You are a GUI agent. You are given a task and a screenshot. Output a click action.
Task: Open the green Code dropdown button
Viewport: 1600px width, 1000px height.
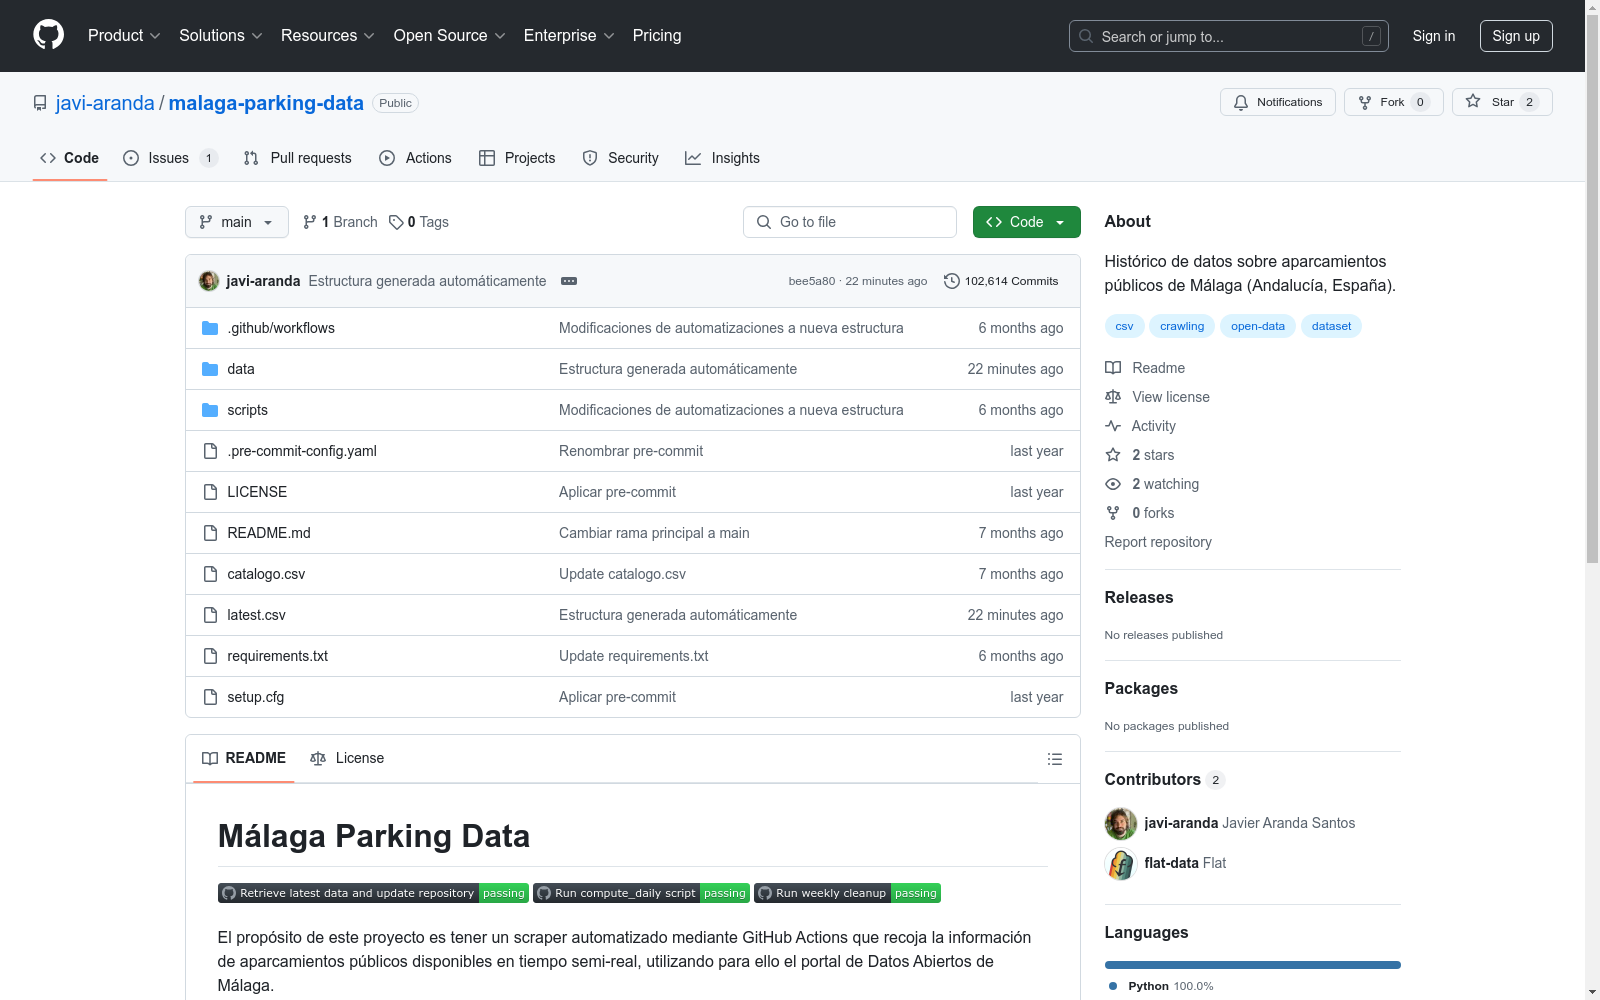1027,222
